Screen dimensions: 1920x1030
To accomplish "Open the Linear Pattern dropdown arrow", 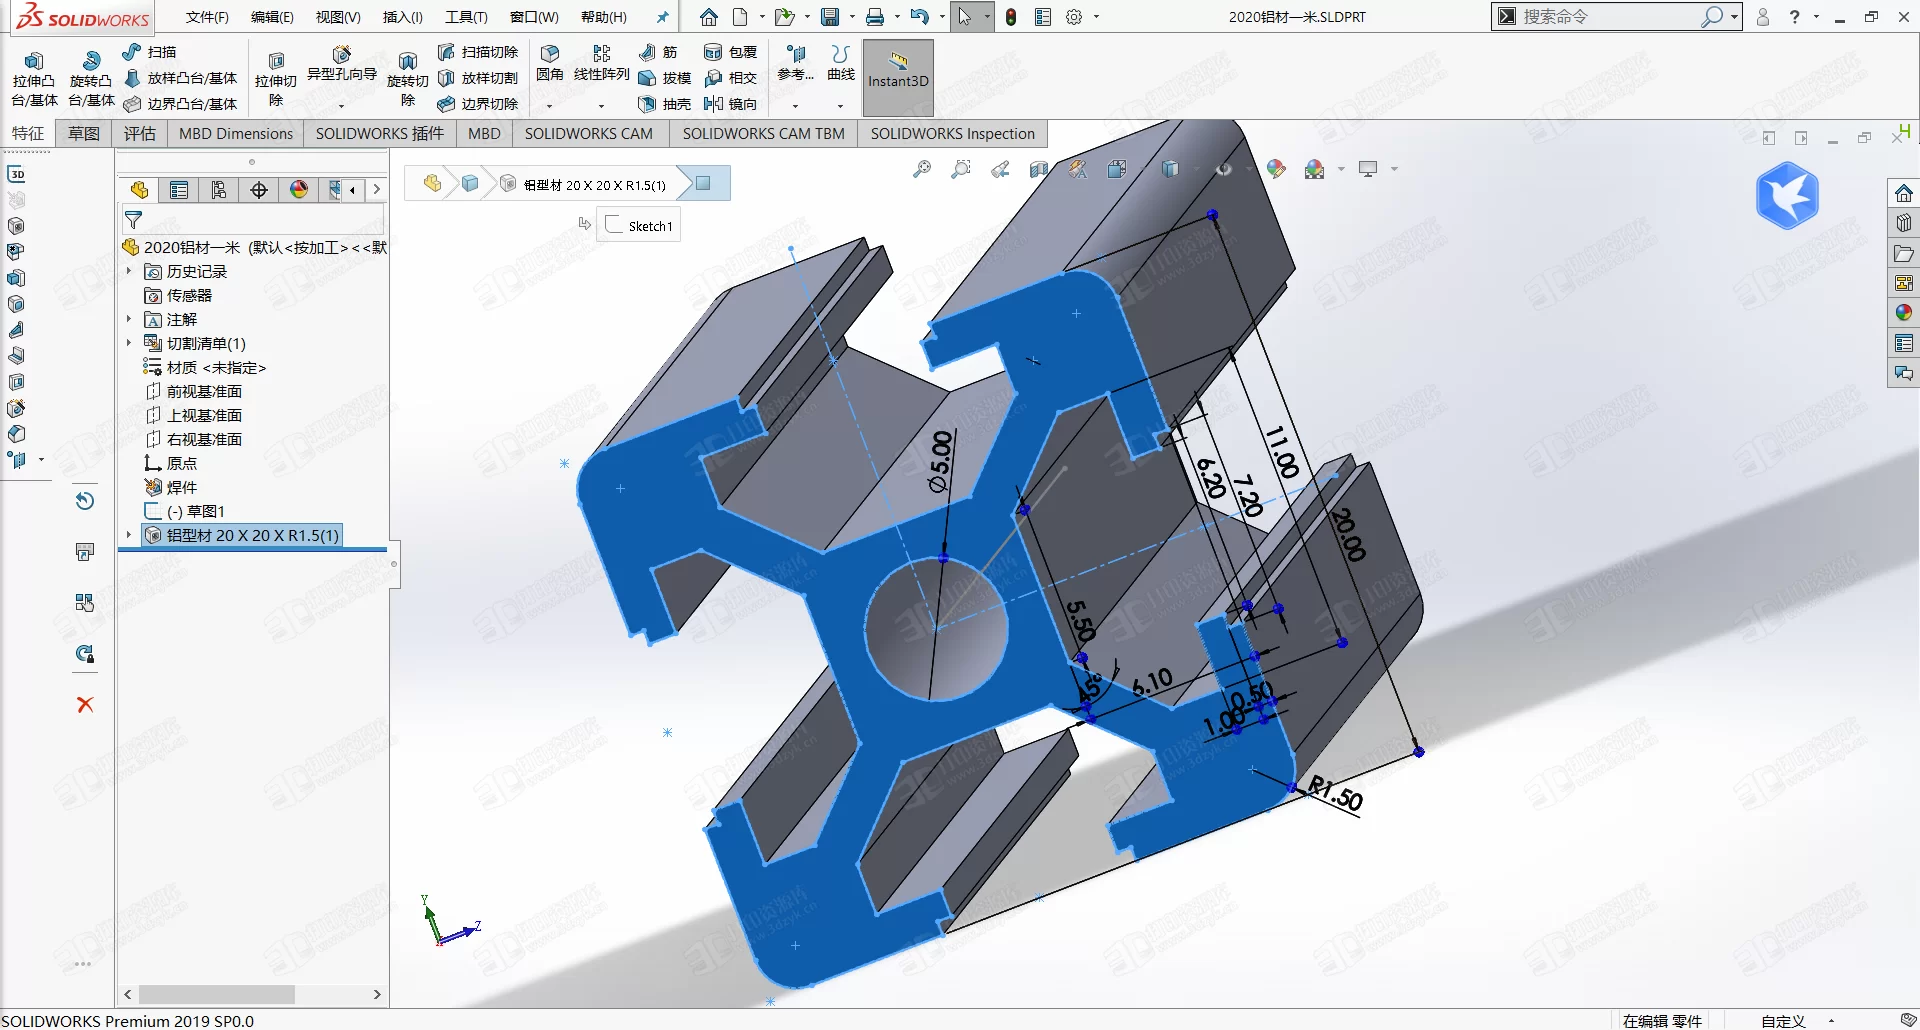I will (601, 106).
